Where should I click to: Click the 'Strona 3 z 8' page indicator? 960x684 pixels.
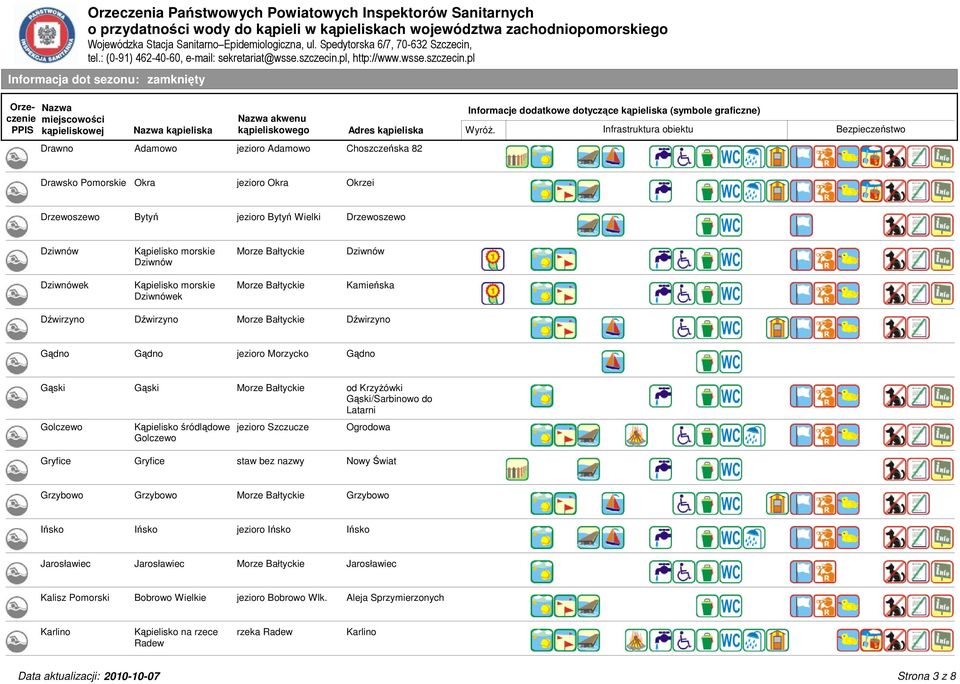[926, 676]
